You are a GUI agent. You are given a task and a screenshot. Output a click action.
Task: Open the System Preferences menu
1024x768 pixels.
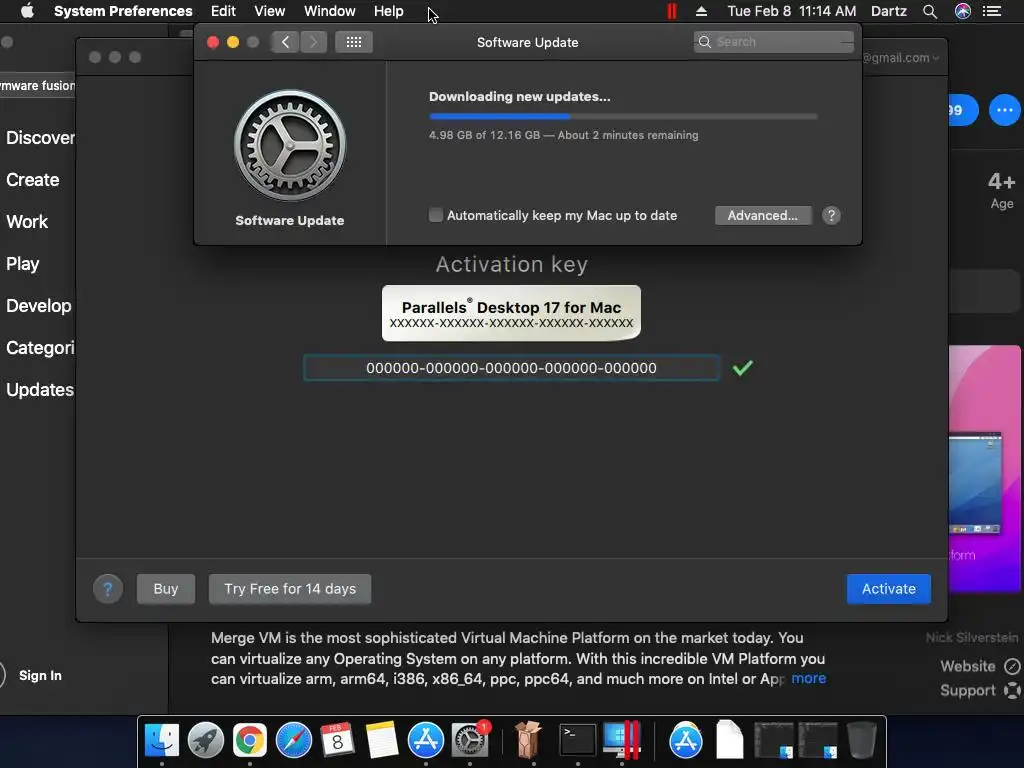[123, 11]
